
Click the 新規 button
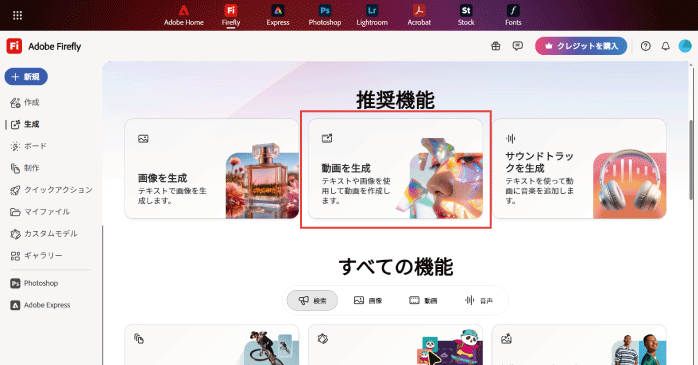click(26, 77)
